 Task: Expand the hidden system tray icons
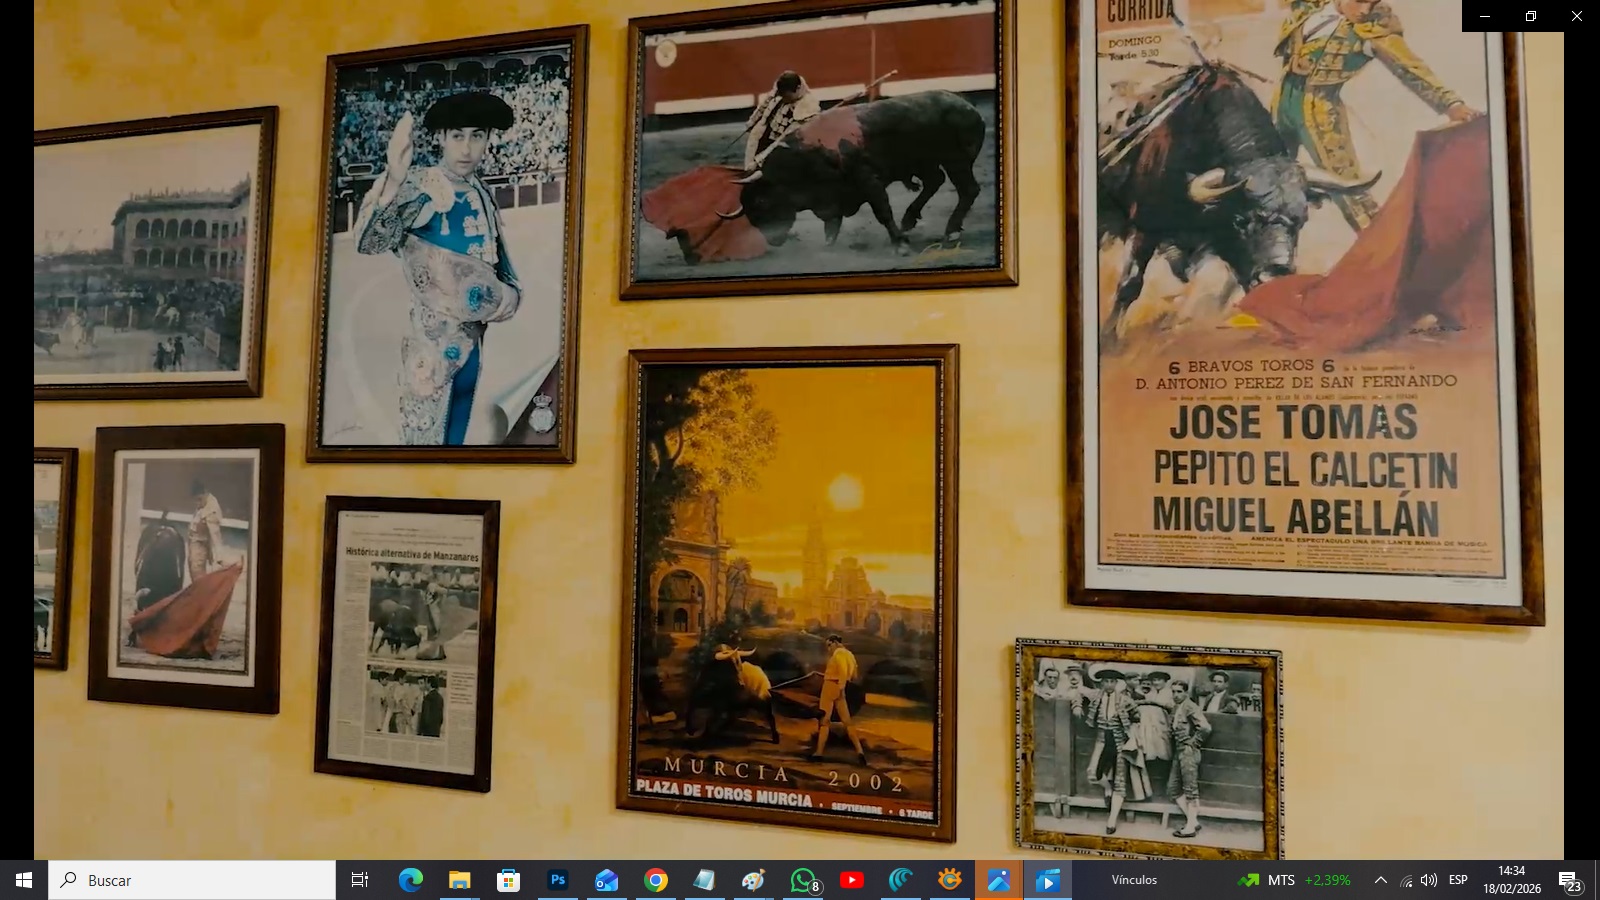coord(1381,880)
